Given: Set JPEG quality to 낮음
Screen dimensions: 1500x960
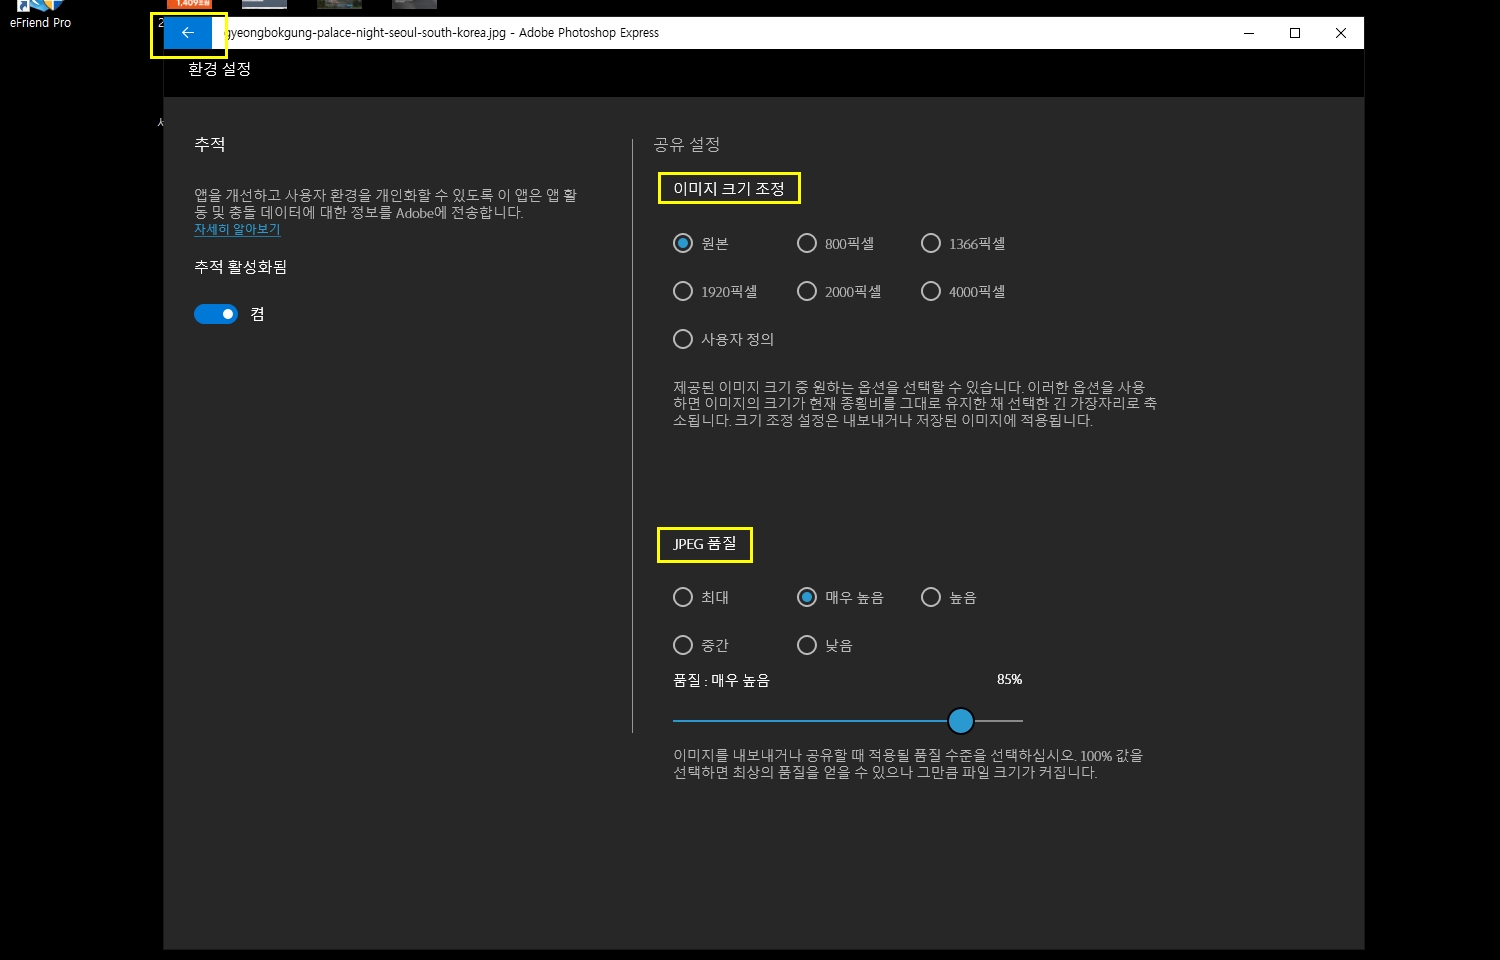Looking at the screenshot, I should pos(807,645).
